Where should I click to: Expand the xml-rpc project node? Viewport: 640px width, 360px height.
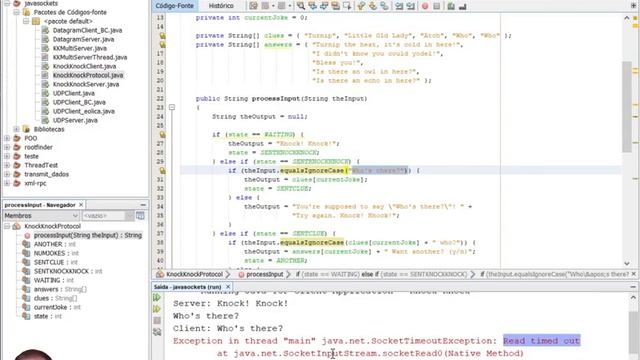(7, 183)
